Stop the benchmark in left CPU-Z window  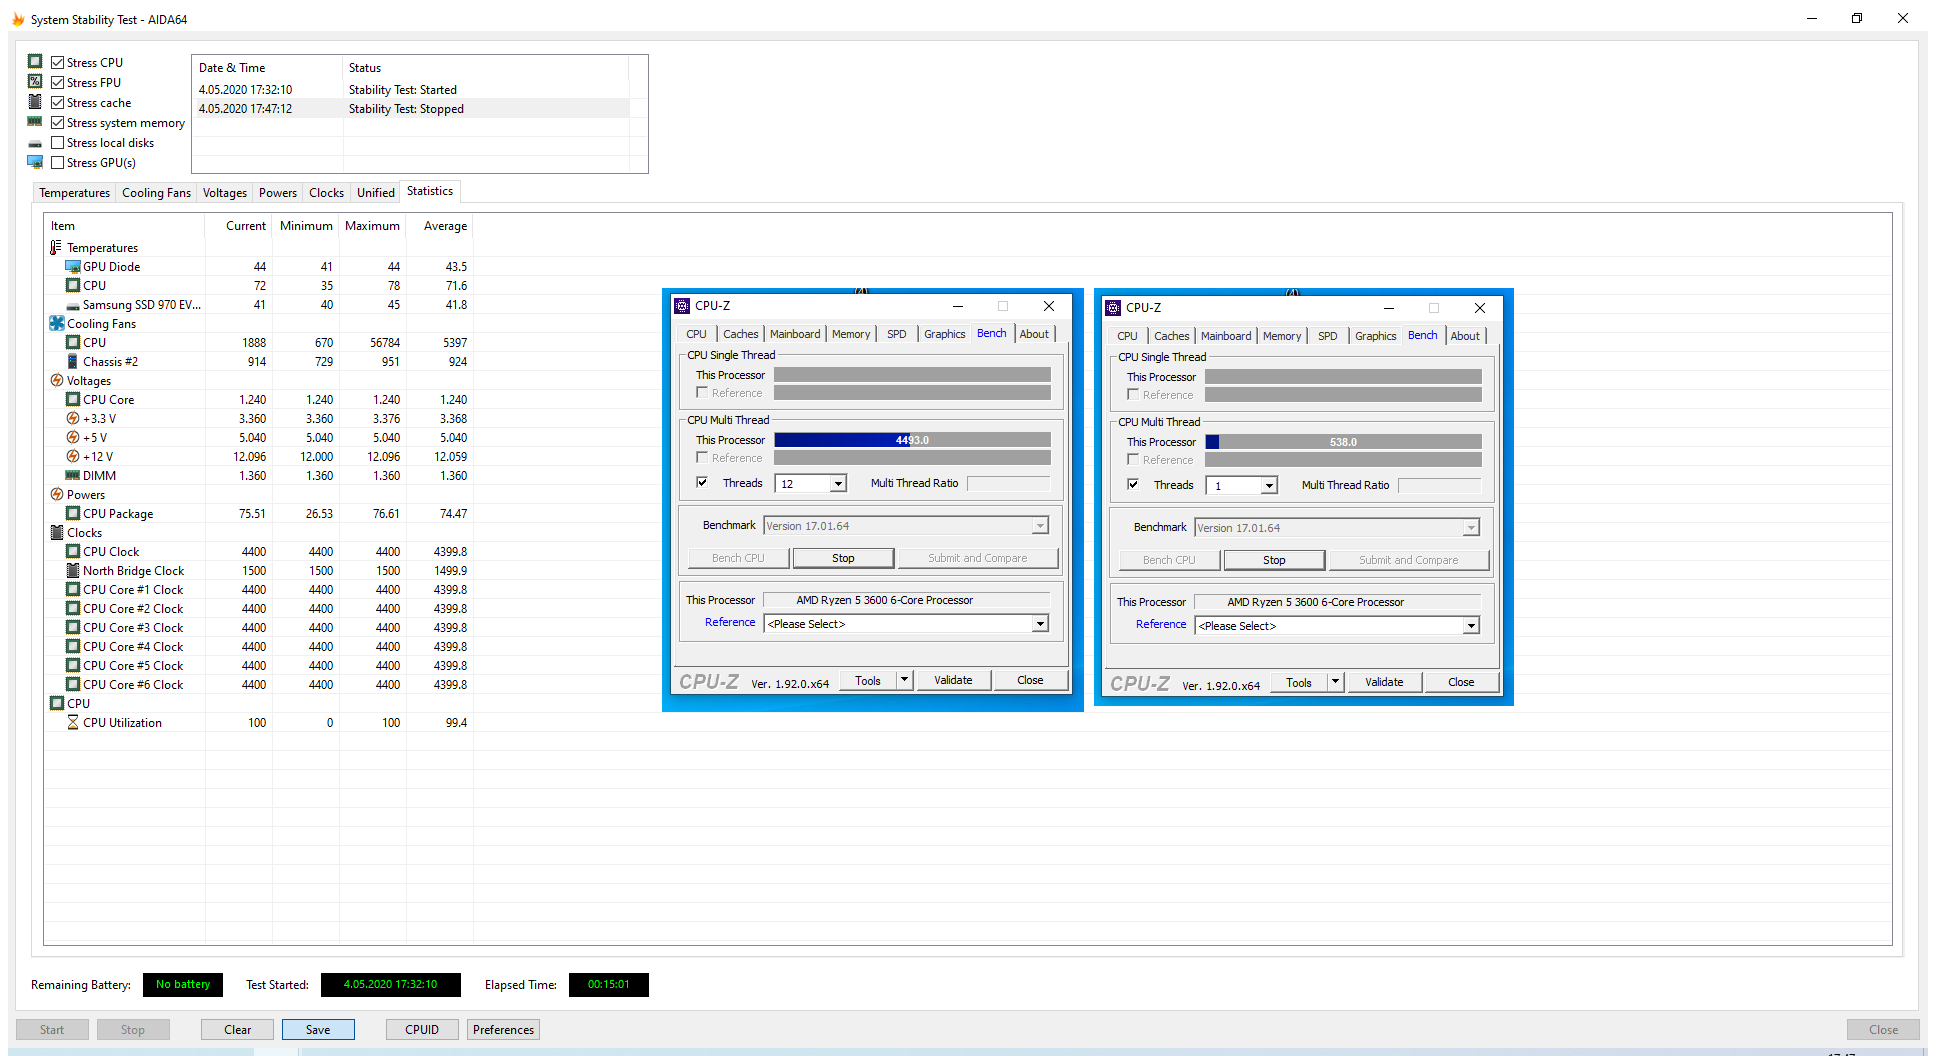click(843, 558)
